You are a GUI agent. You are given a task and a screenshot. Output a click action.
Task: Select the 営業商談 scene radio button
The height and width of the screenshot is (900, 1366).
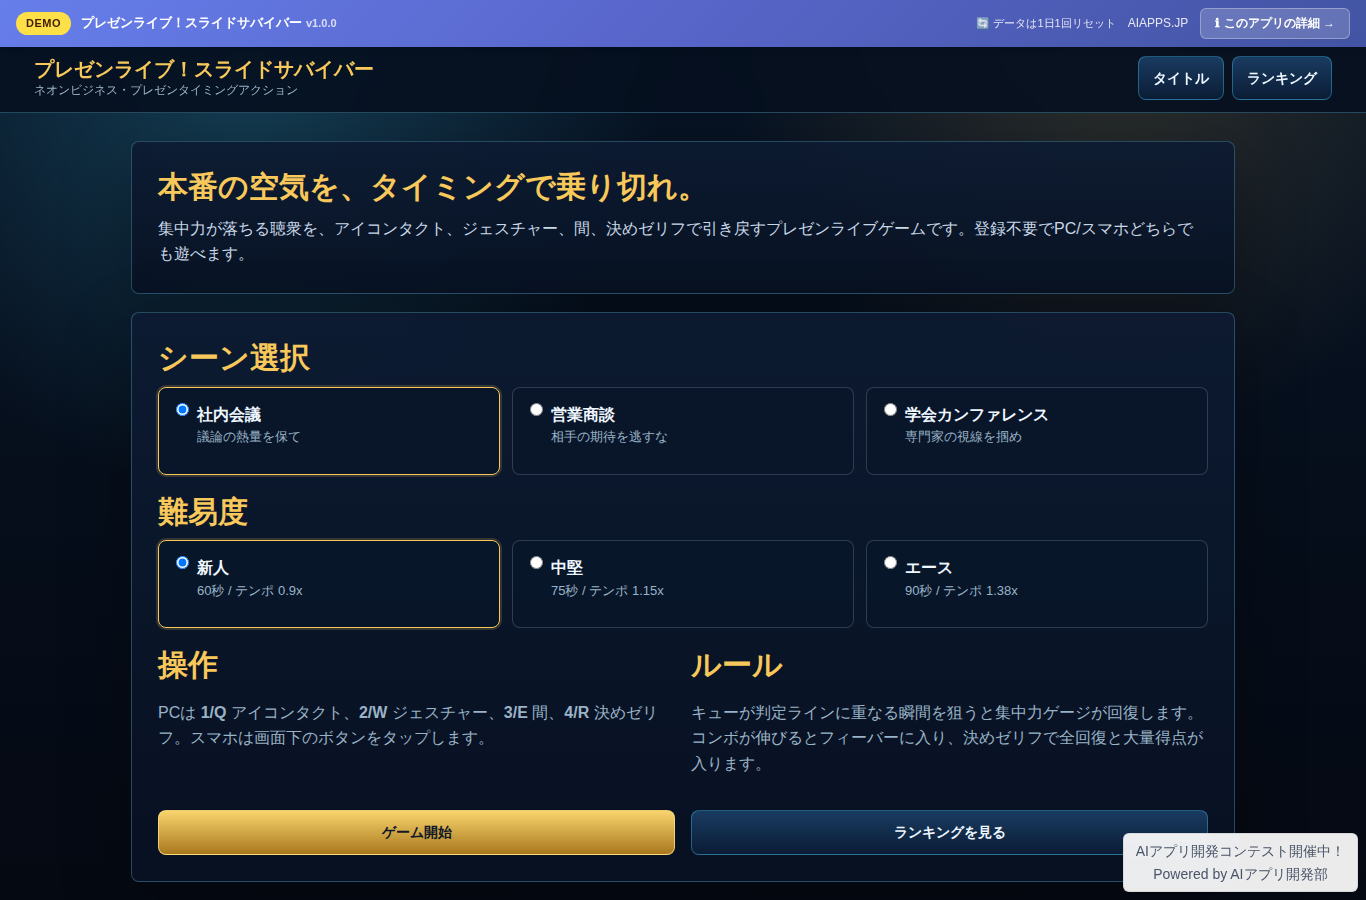pyautogui.click(x=536, y=409)
